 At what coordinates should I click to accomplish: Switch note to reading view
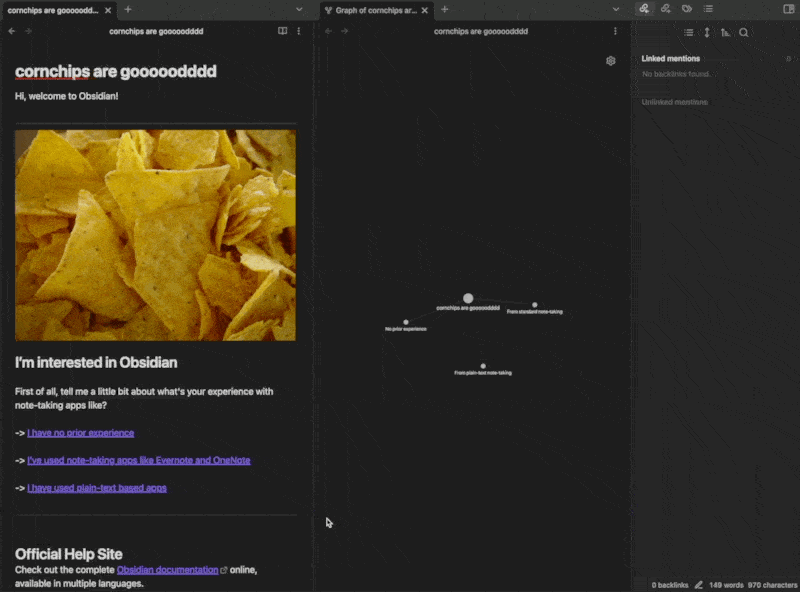[282, 31]
